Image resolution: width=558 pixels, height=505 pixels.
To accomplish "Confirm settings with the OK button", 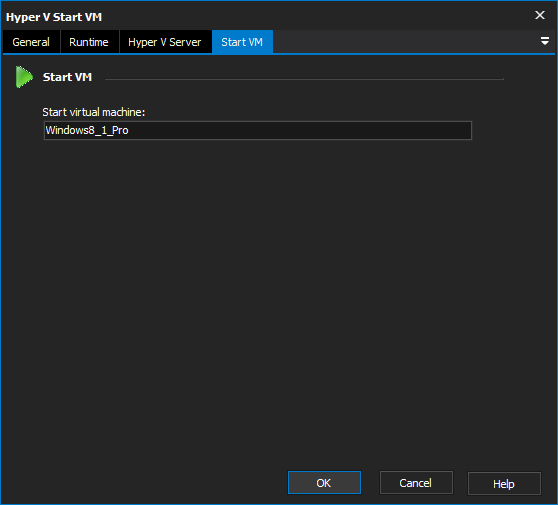I will coord(324,483).
